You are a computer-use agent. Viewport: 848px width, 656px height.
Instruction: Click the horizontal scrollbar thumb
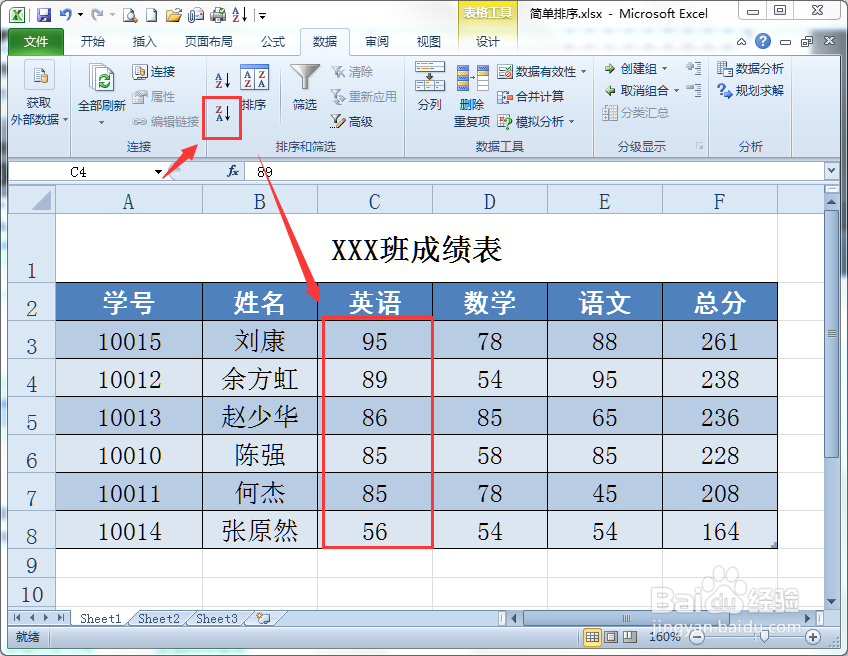coord(626,618)
